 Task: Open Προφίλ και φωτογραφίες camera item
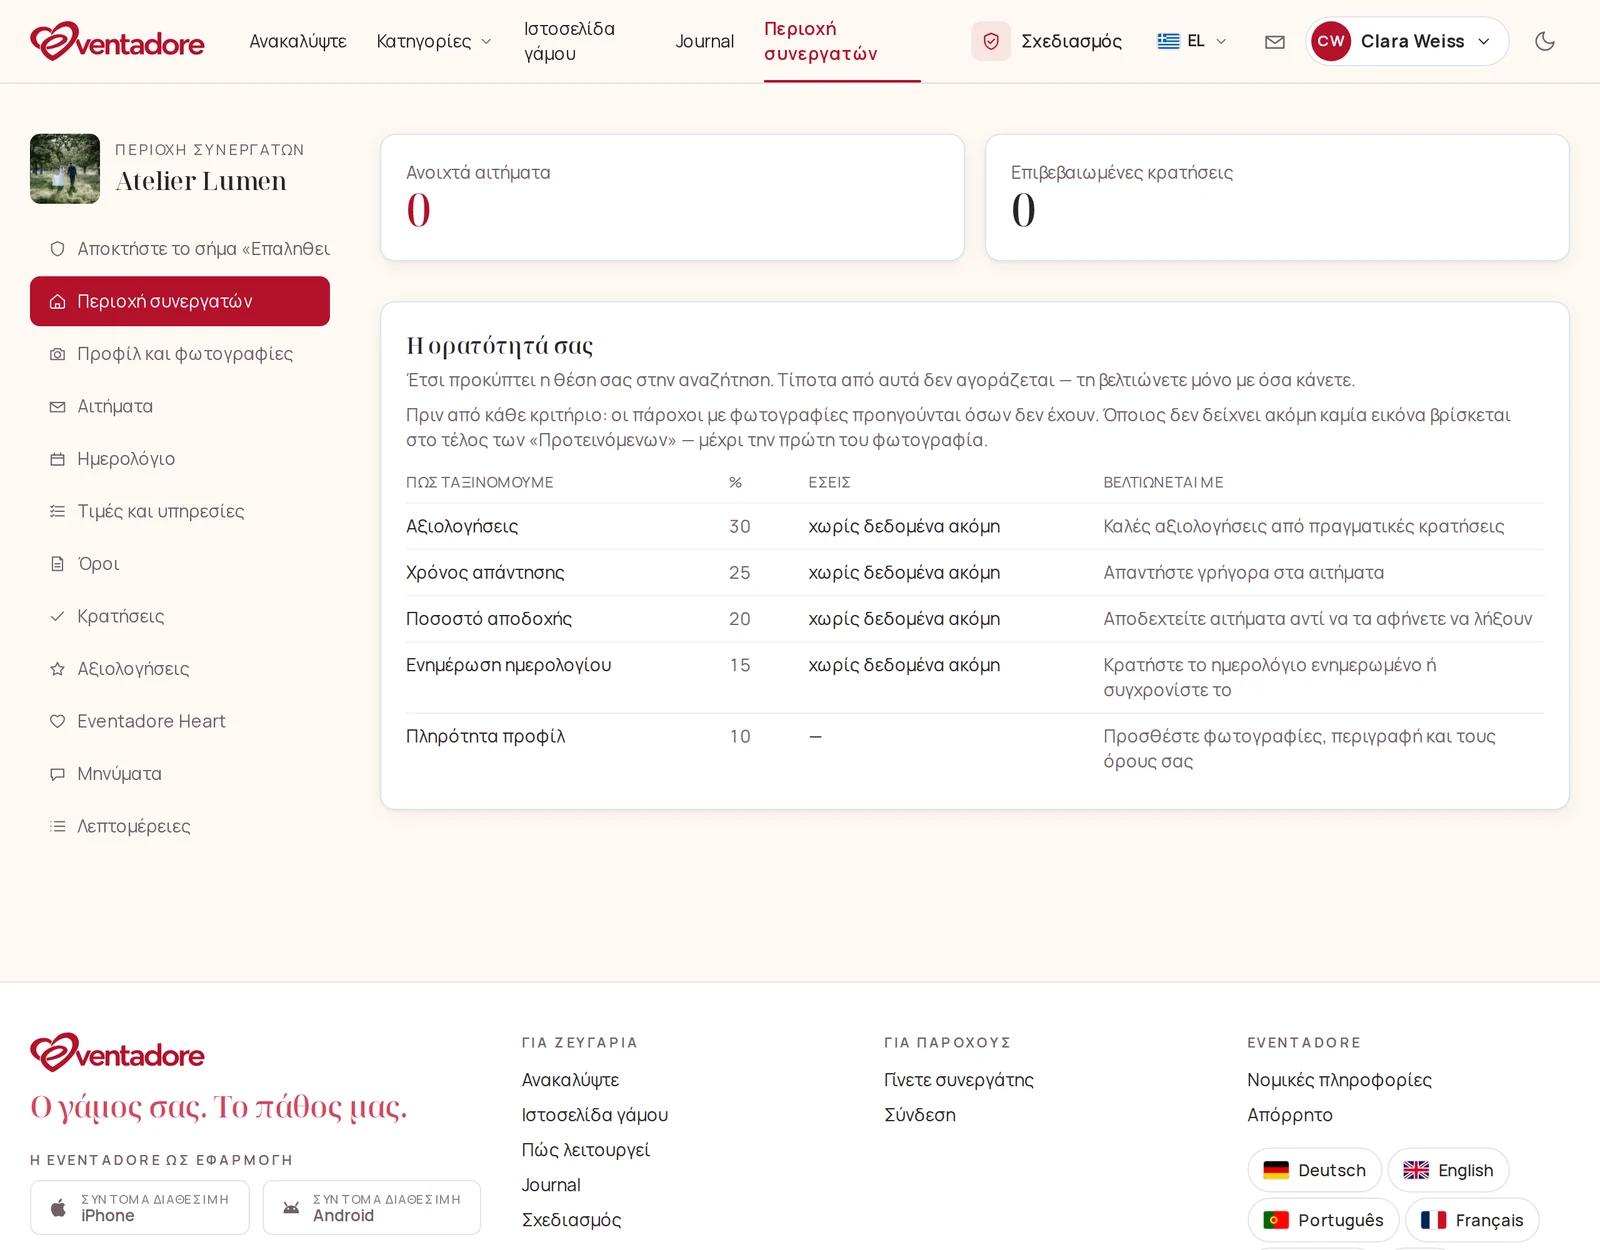tap(180, 354)
